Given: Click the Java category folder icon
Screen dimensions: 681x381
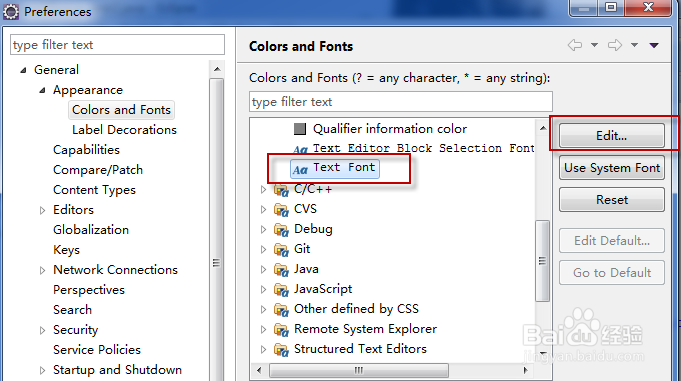Looking at the screenshot, I should coord(281,270).
